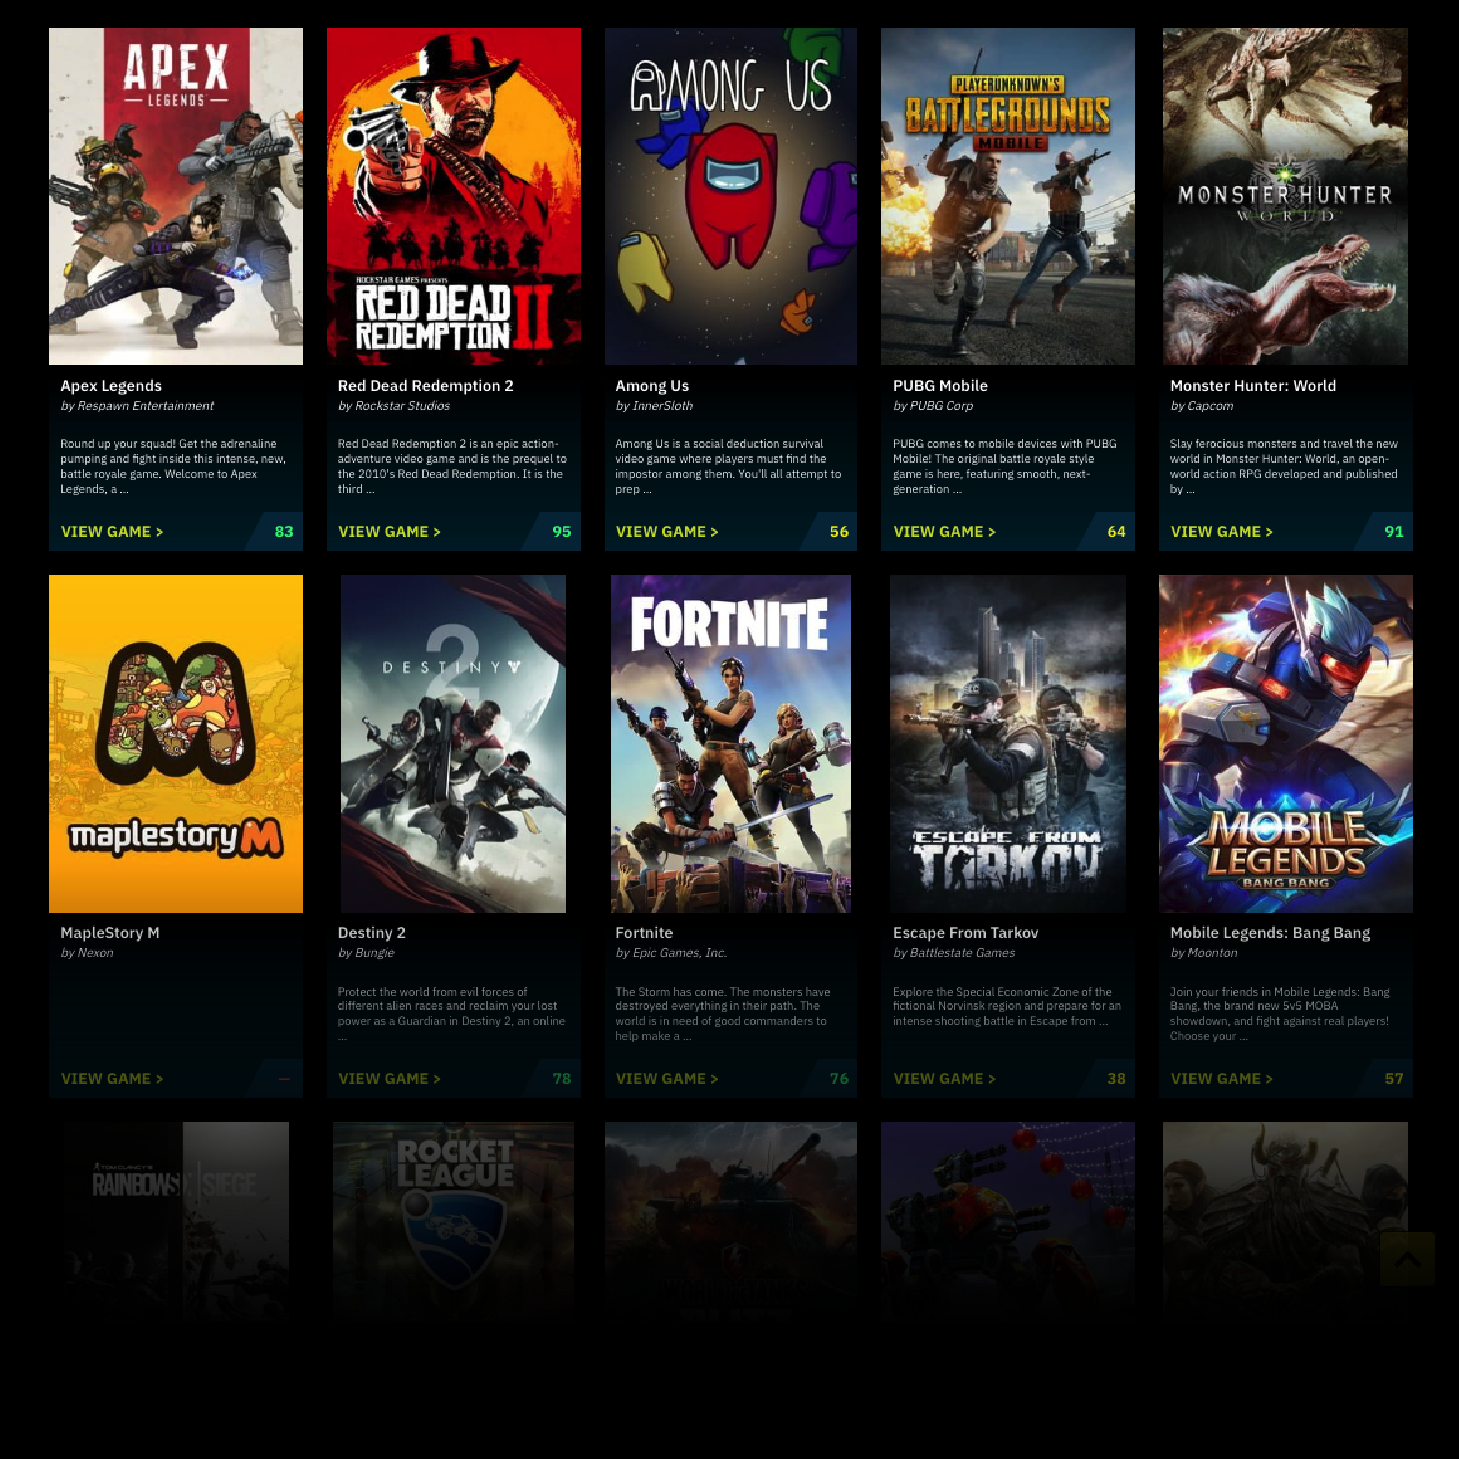The width and height of the screenshot is (1459, 1459).
Task: Click View Game for Monster Hunter: World
Action: coord(1221,532)
